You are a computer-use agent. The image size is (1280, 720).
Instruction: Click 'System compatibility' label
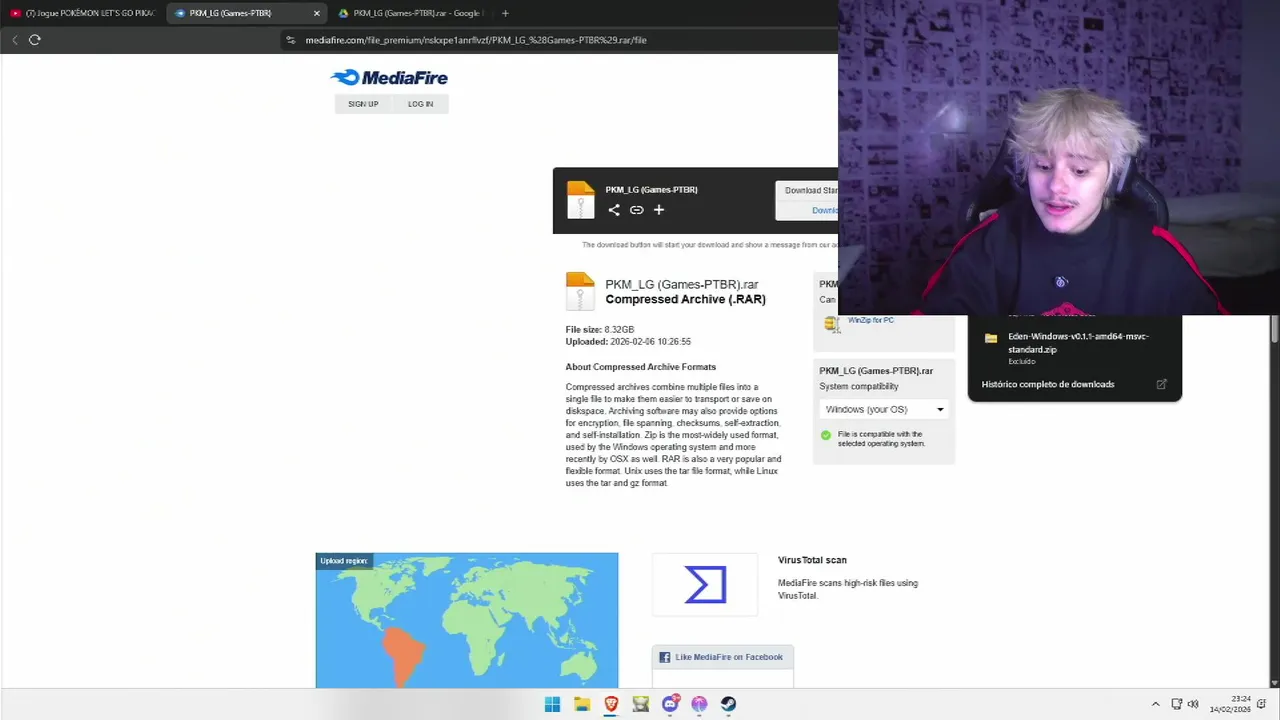(859, 386)
